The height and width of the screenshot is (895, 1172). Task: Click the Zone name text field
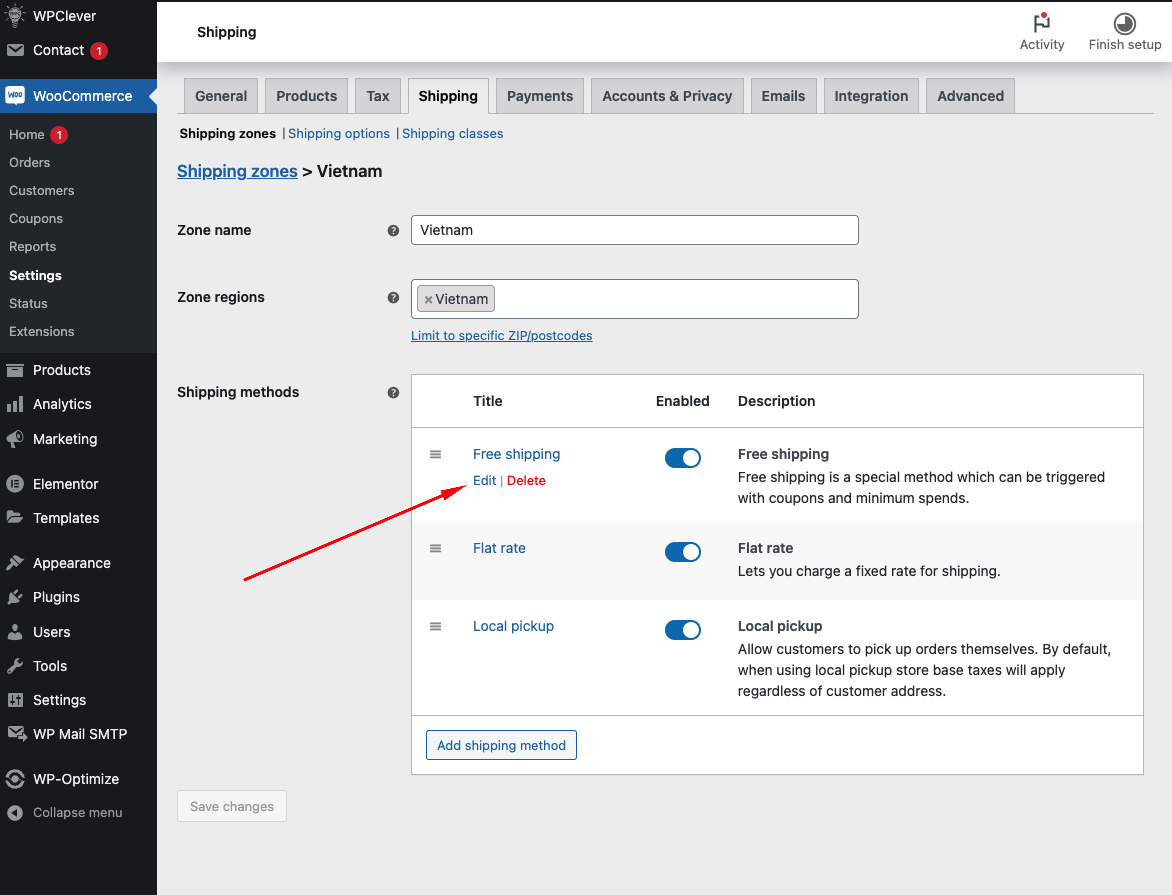[x=634, y=230]
